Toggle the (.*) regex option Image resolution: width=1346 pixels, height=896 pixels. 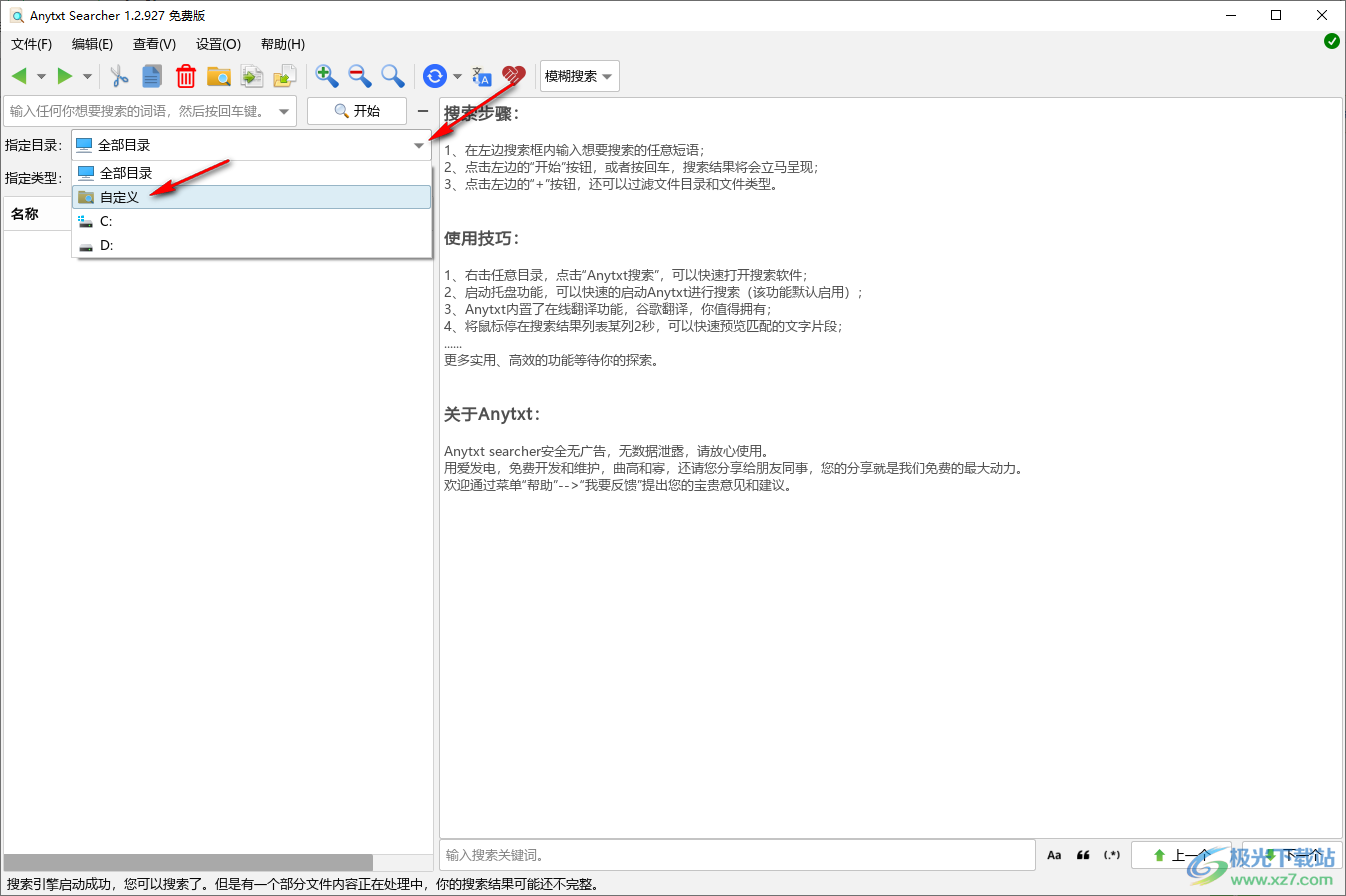point(1112,855)
